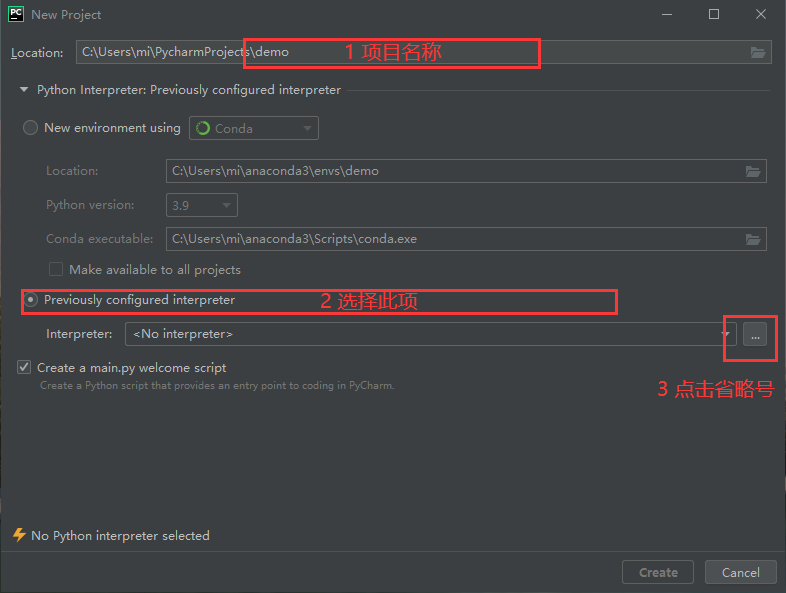Enable Make available to all projects

[56, 270]
